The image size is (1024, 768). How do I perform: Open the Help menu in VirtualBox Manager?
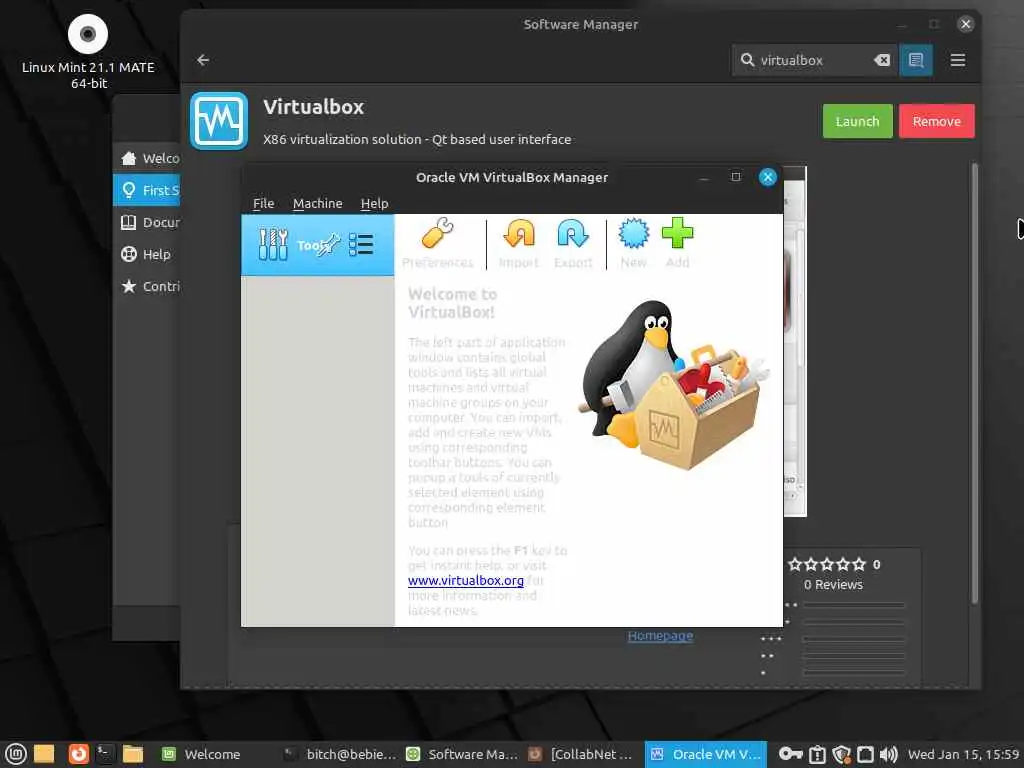(374, 203)
